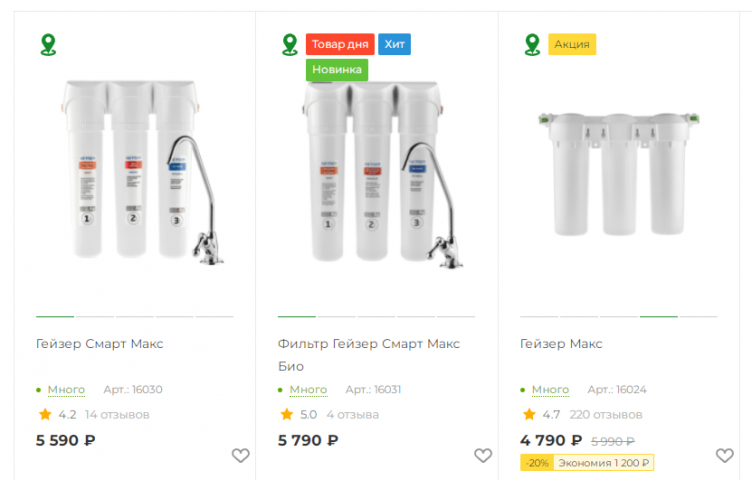Open 14 отзывов reviews link
This screenshot has height=480, width=752.
click(117, 414)
